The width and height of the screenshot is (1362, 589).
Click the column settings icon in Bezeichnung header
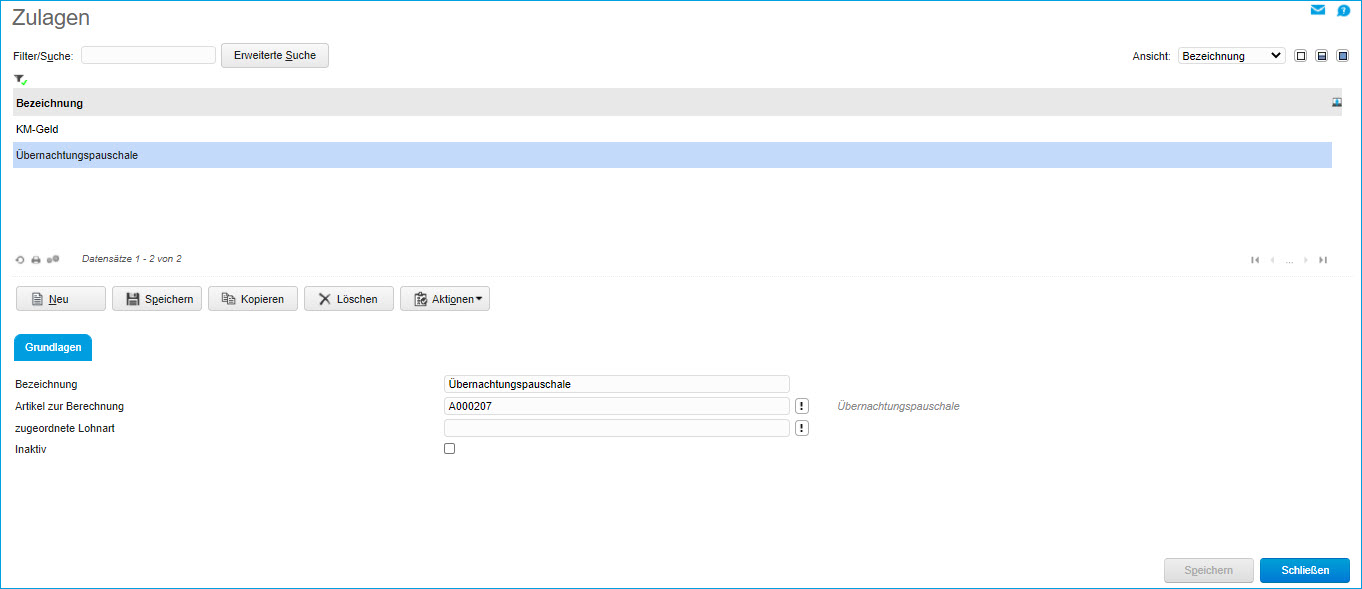(1337, 102)
